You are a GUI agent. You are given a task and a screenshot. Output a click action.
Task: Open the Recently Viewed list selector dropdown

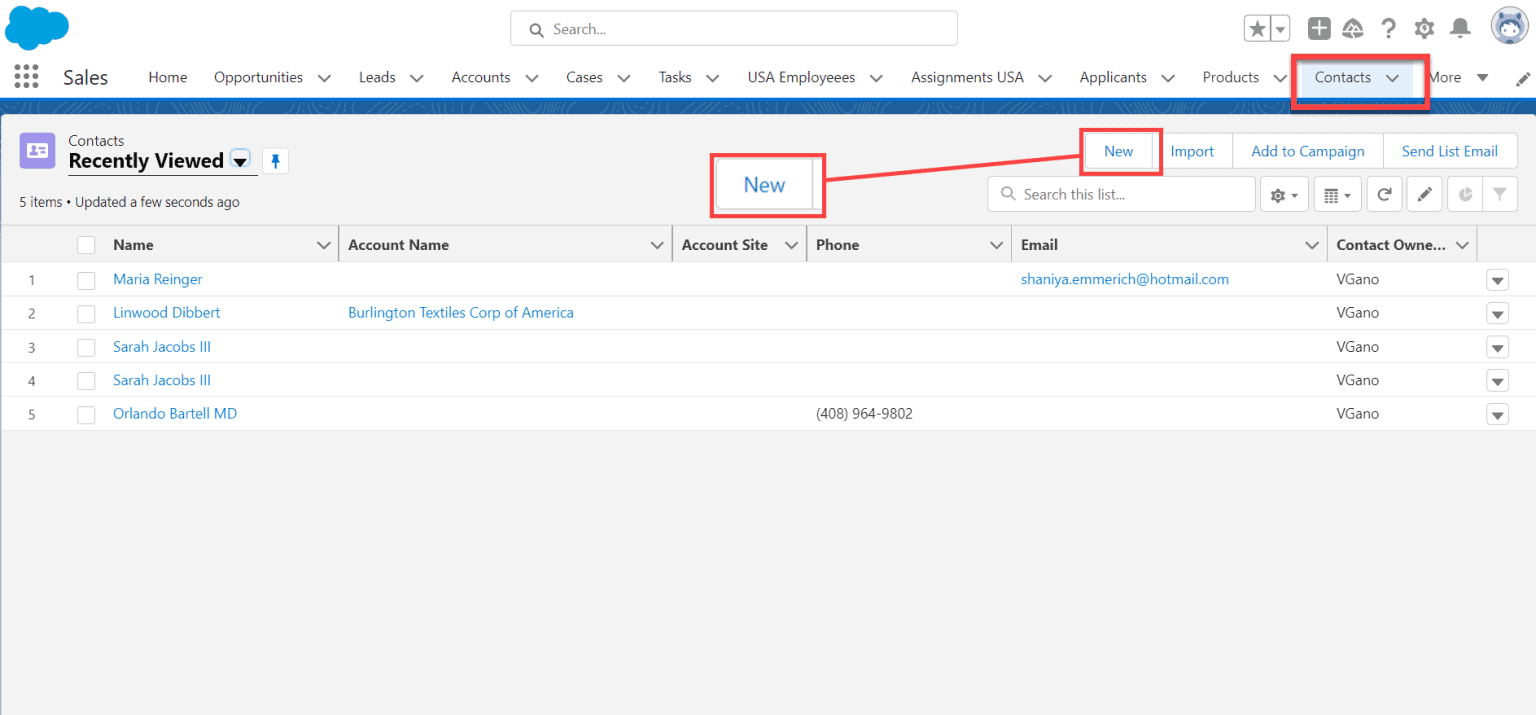coord(239,160)
